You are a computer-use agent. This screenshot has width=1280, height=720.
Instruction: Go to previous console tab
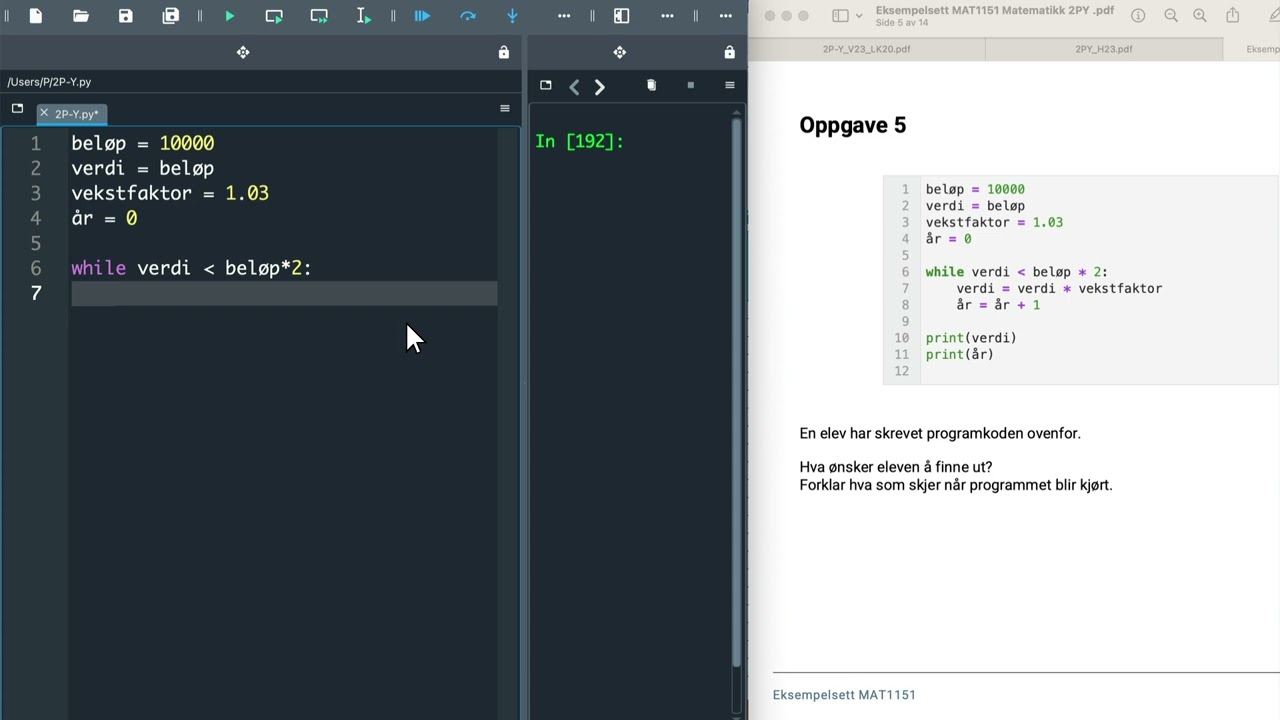574,87
